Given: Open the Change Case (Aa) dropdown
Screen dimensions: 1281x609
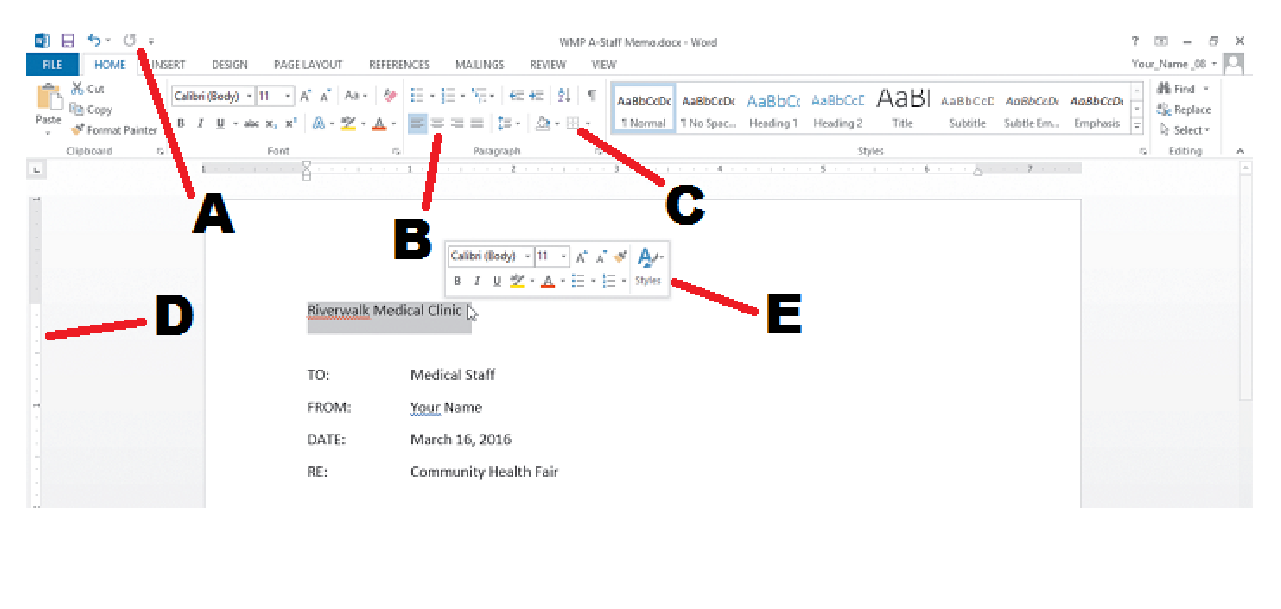Looking at the screenshot, I should (356, 96).
